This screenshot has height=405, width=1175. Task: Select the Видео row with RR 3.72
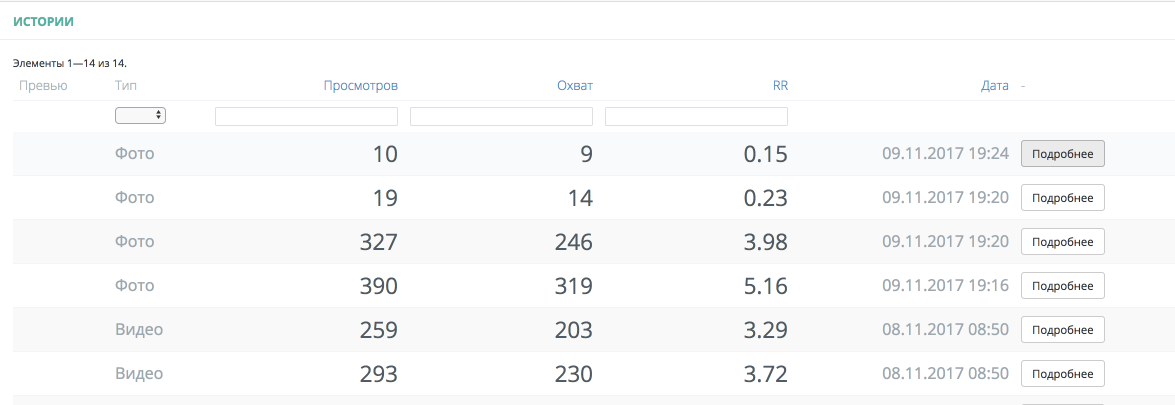[500, 374]
